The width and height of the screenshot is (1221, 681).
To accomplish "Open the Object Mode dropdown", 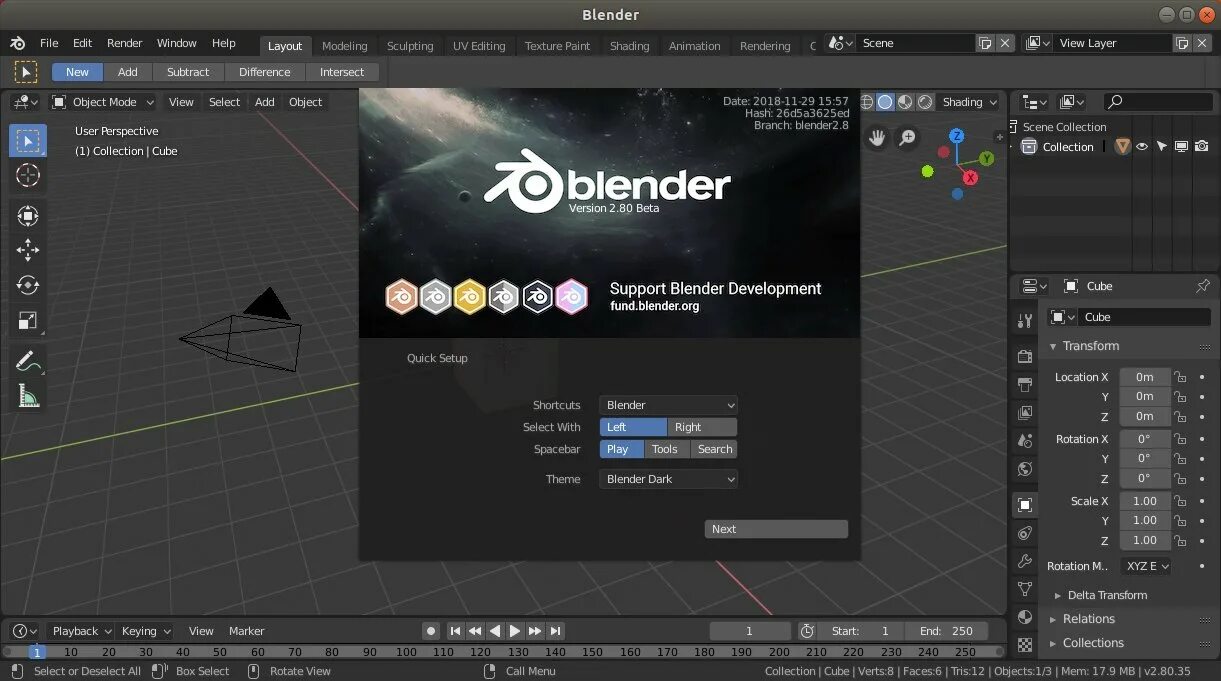I will (x=103, y=102).
